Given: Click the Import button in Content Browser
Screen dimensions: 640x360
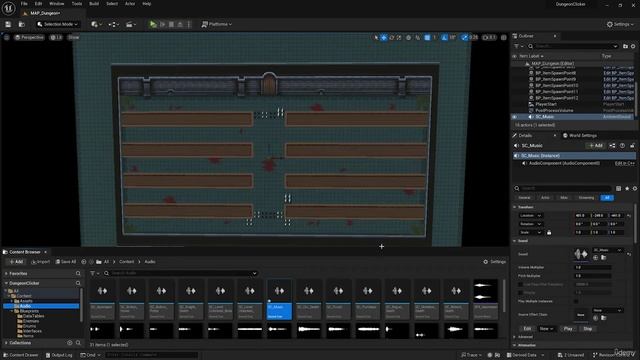Looking at the screenshot, I should (40, 262).
